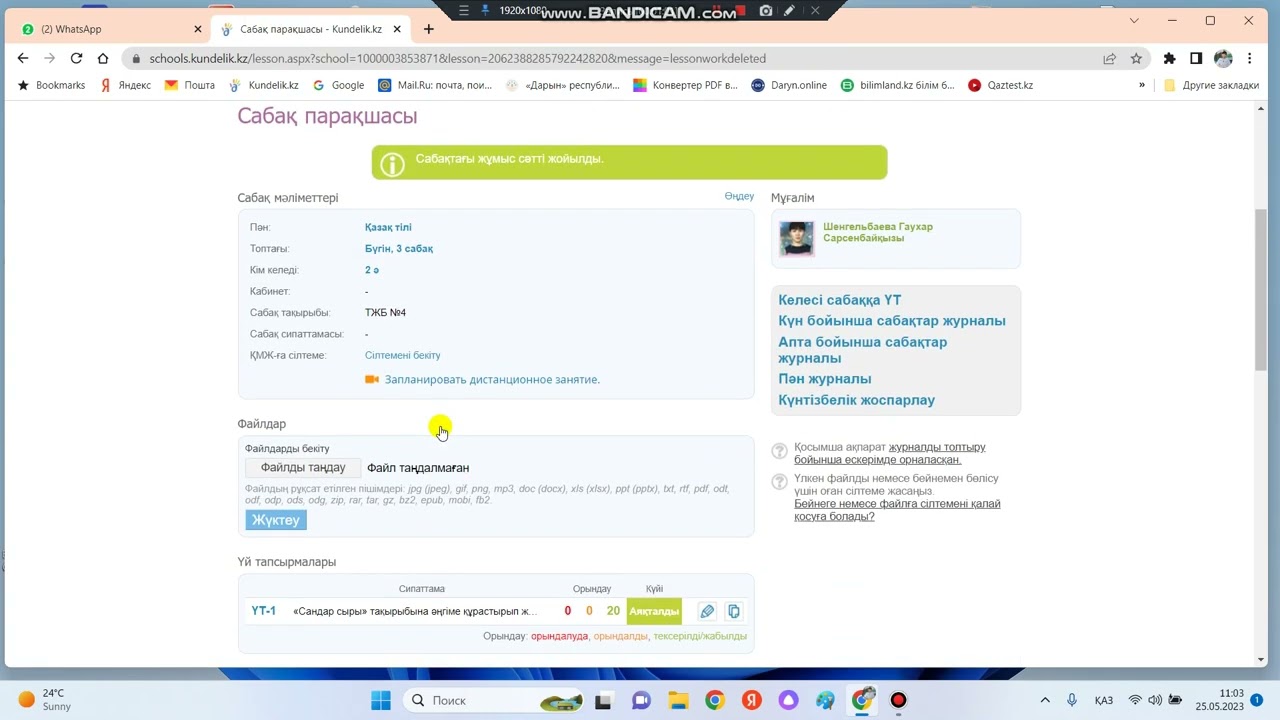The width and height of the screenshot is (1280, 720).
Task: Open the ҮТ-1 homework link
Action: click(x=263, y=611)
